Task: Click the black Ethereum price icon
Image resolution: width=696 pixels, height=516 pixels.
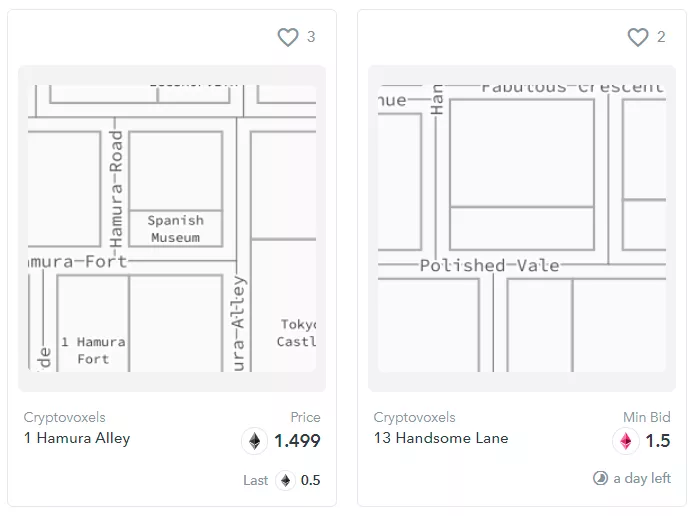Action: click(255, 441)
